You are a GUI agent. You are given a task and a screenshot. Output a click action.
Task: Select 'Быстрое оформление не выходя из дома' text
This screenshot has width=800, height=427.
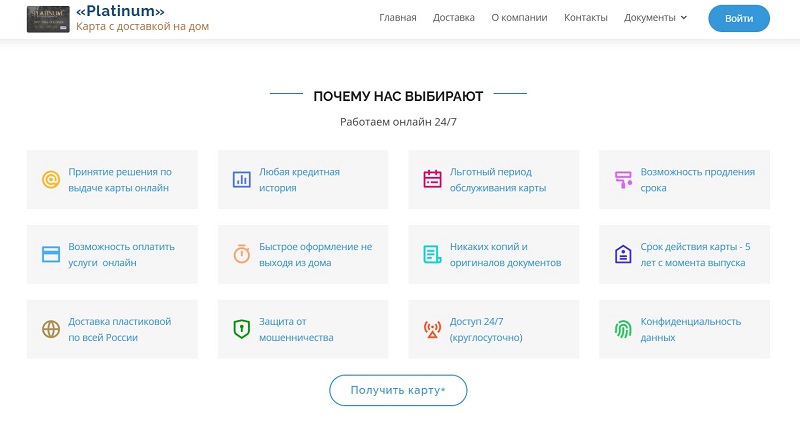click(x=316, y=254)
